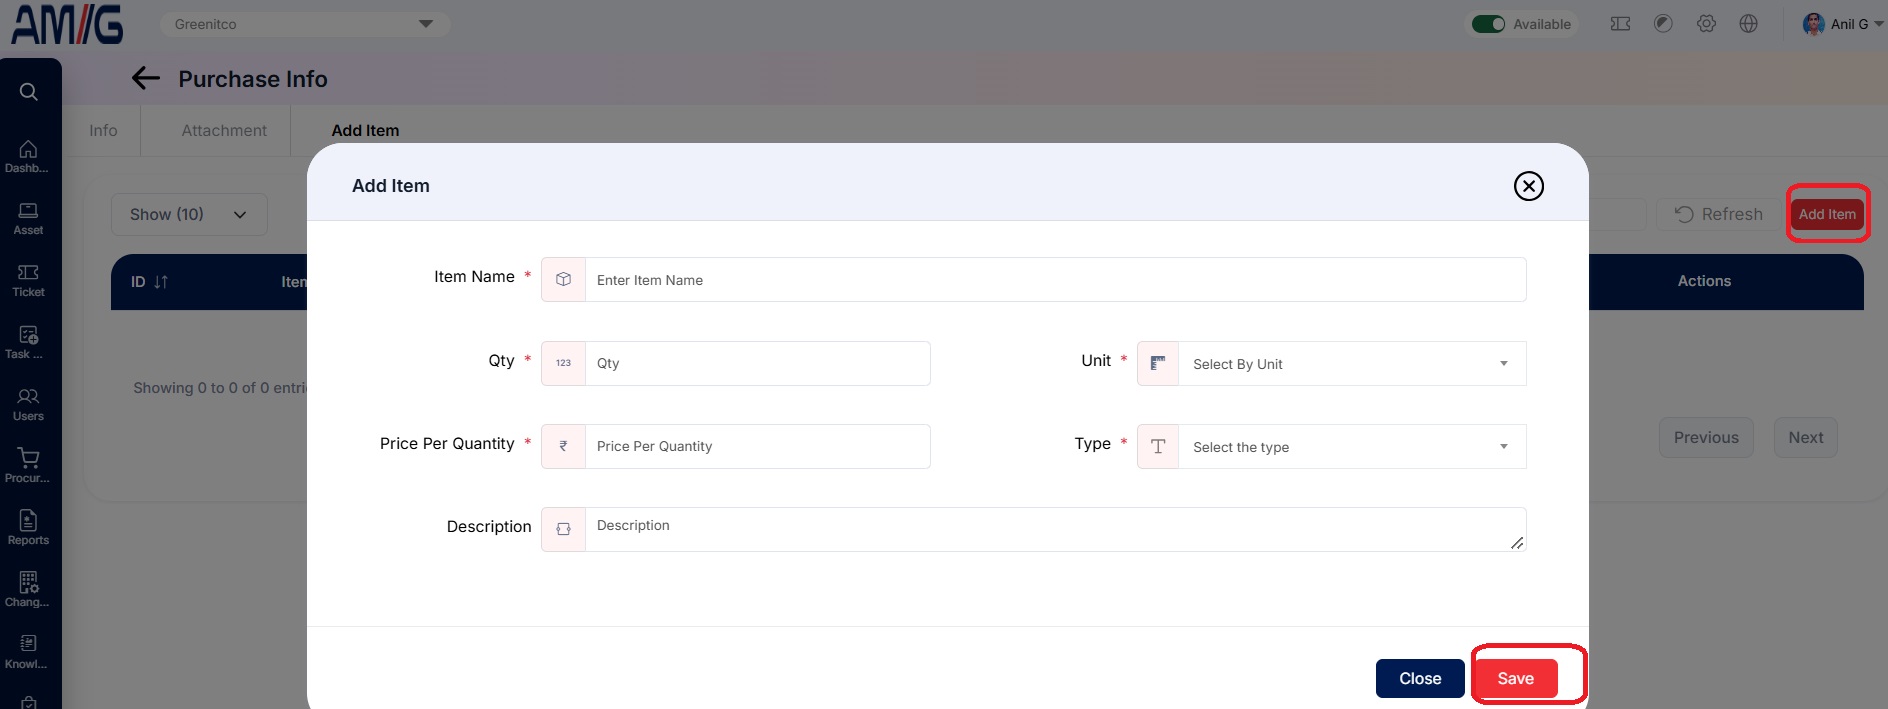The height and width of the screenshot is (709, 1888).
Task: Open the Change management section
Action: click(28, 590)
